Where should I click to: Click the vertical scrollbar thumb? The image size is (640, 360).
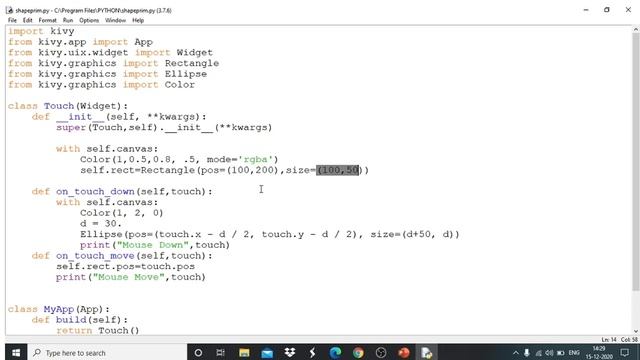coord(636,162)
